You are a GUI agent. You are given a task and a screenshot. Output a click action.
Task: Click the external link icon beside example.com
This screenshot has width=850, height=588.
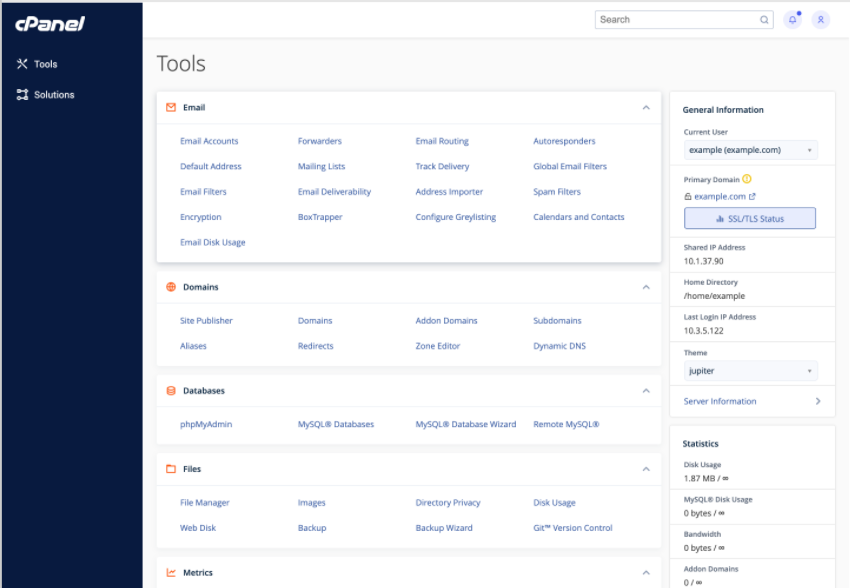(x=752, y=197)
